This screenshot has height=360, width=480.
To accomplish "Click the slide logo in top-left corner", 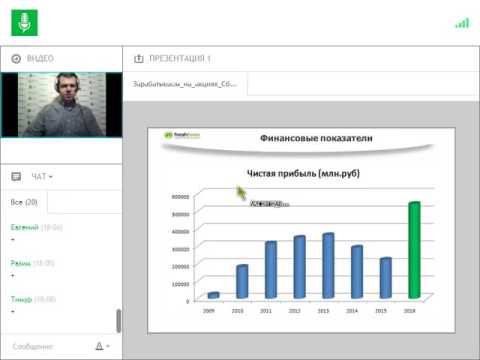I will coord(182,135).
